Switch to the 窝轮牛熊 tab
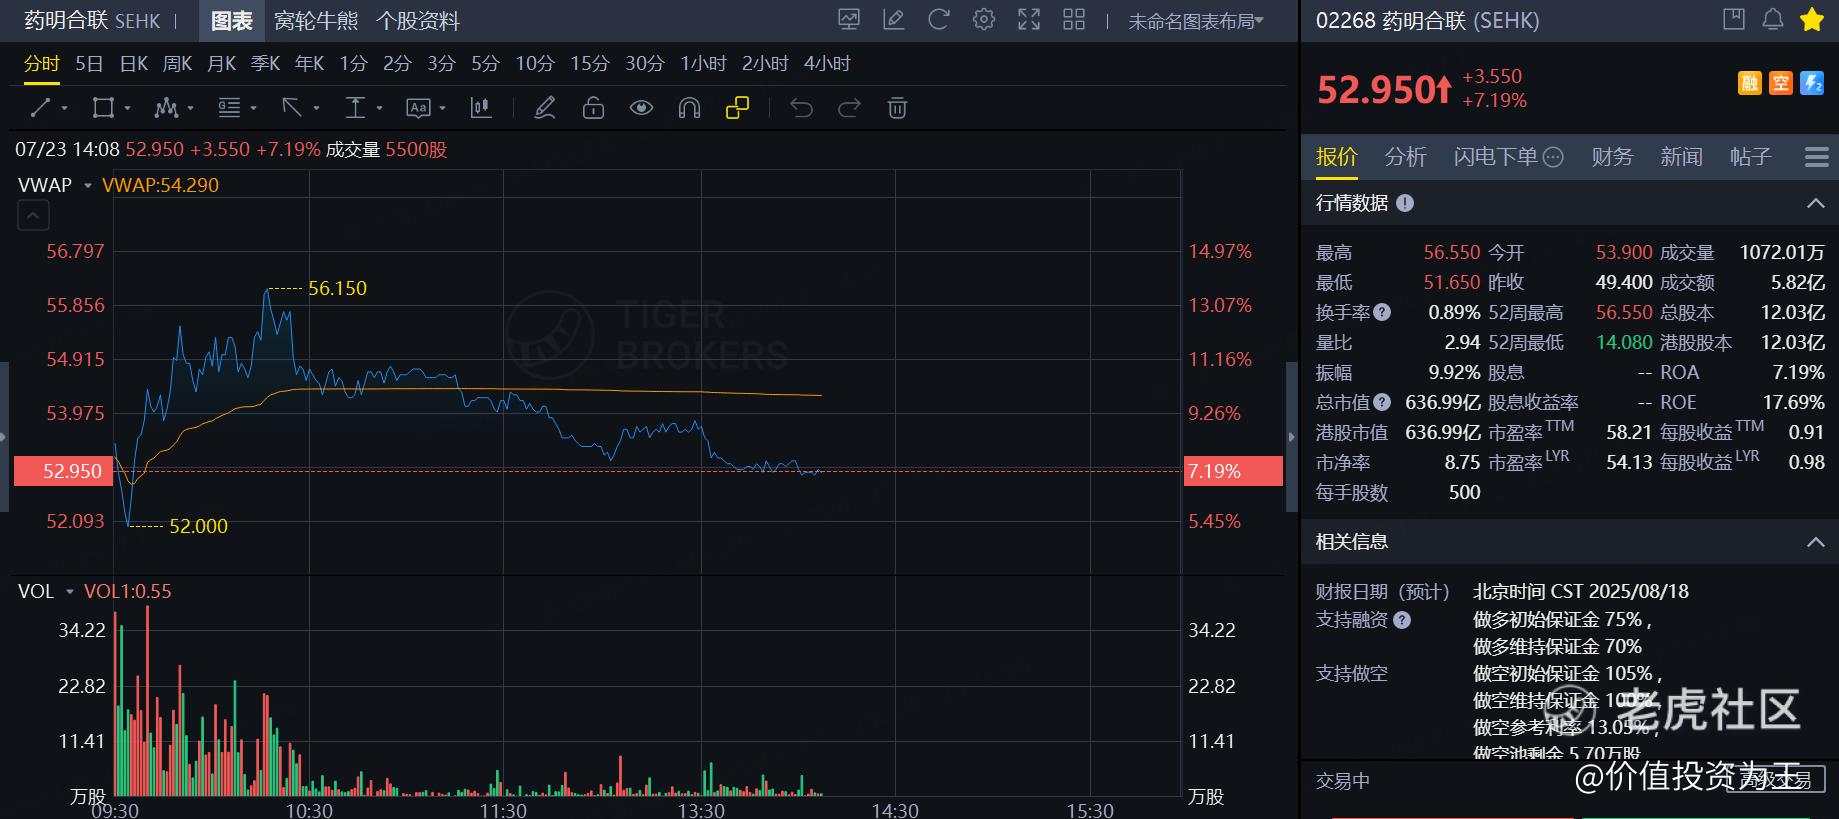The height and width of the screenshot is (819, 1839). point(316,21)
